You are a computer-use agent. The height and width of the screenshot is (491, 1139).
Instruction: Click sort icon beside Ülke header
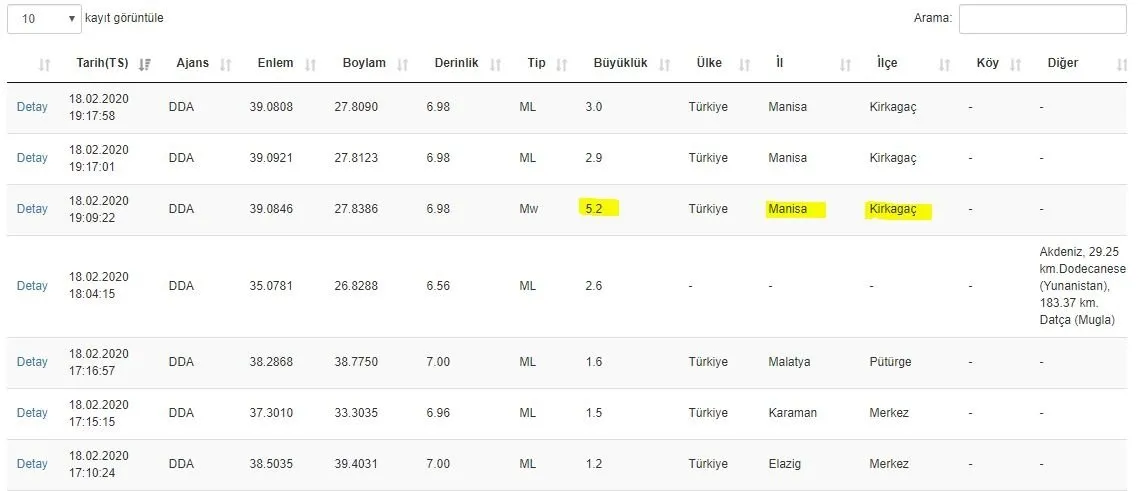point(744,65)
